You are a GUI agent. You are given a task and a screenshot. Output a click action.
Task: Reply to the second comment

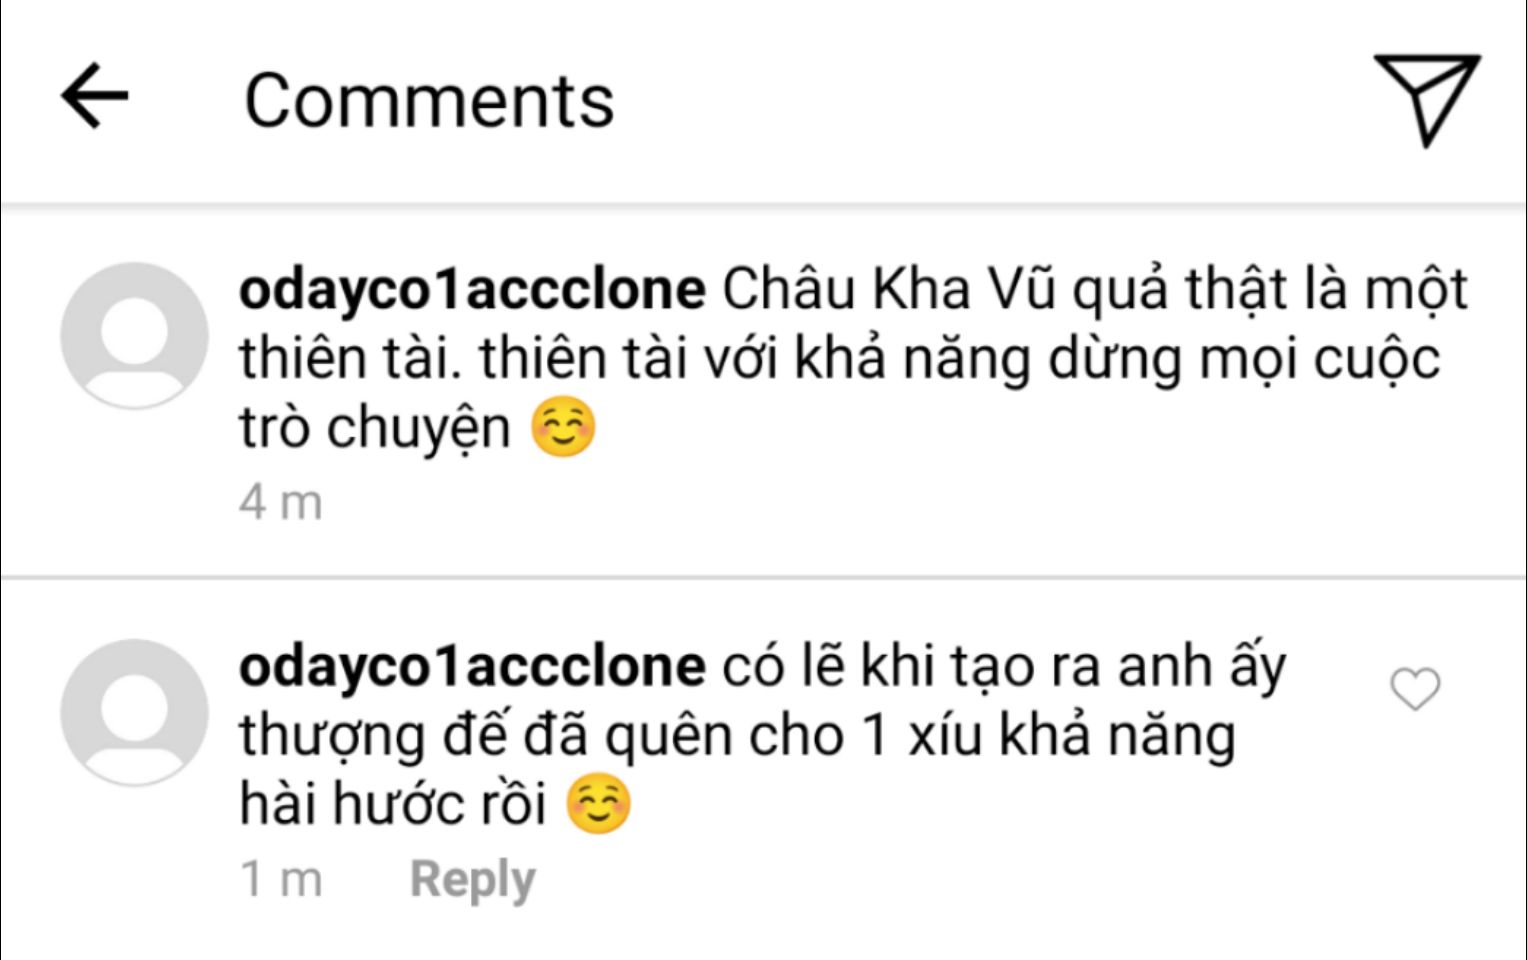[x=472, y=880]
